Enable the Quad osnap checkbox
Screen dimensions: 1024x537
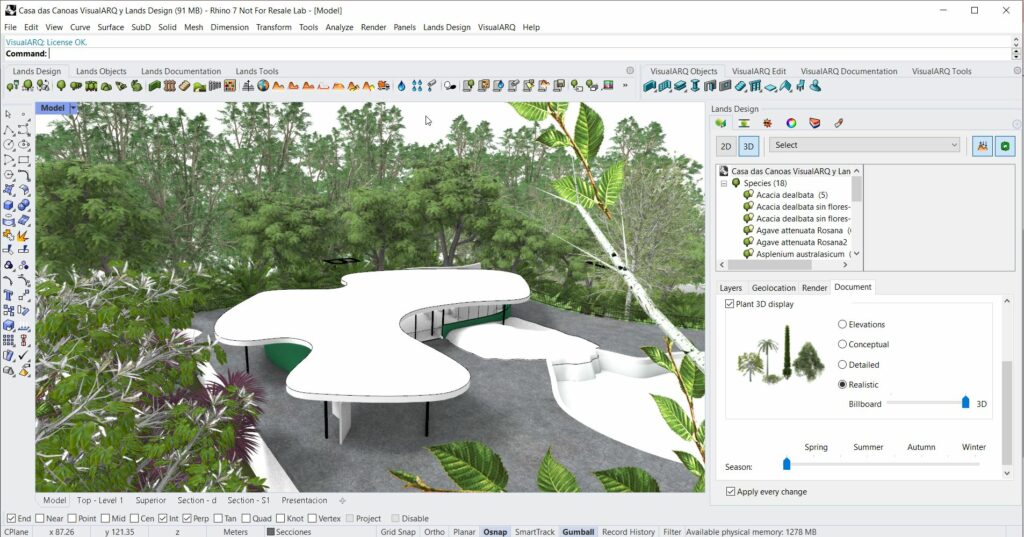pos(246,518)
